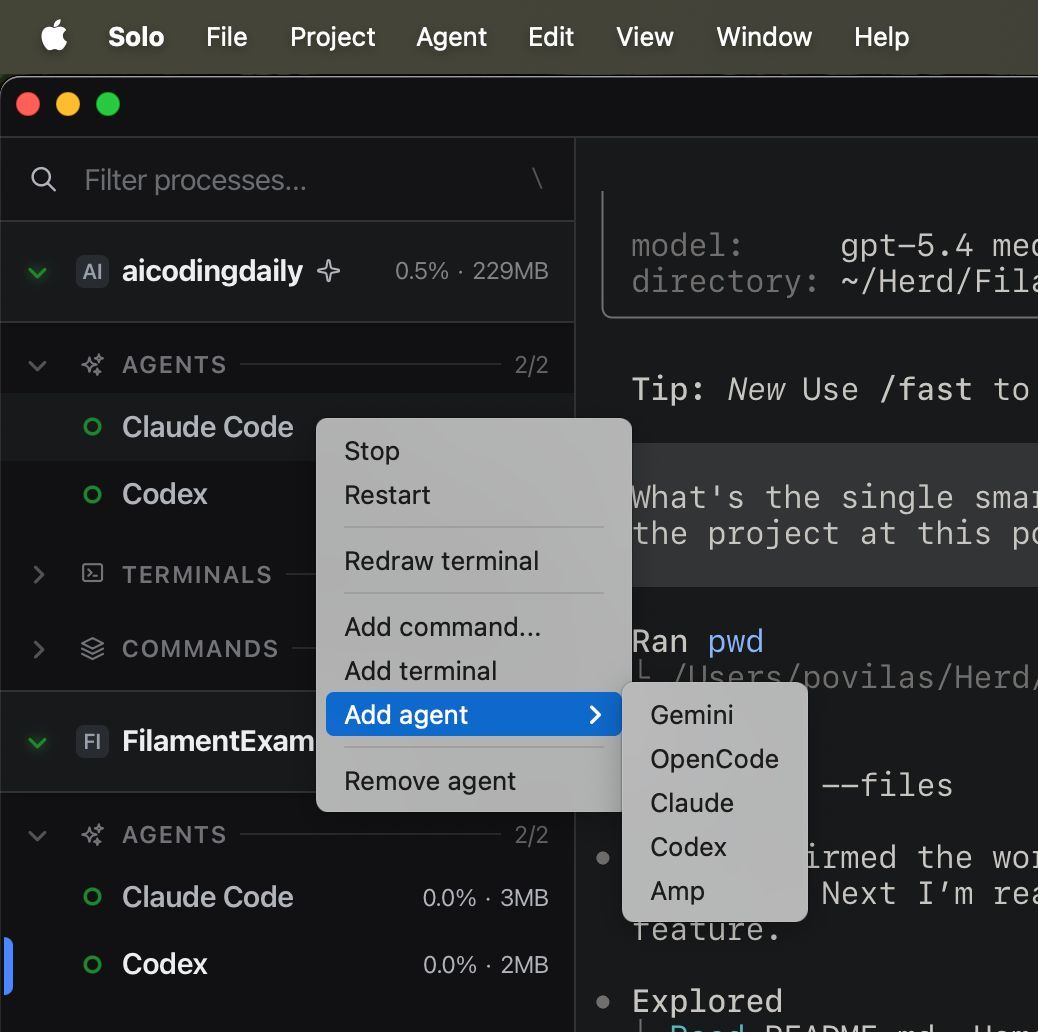Click the stacked layers icon beside COMMANDS
This screenshot has height=1032, width=1038.
pos(91,648)
